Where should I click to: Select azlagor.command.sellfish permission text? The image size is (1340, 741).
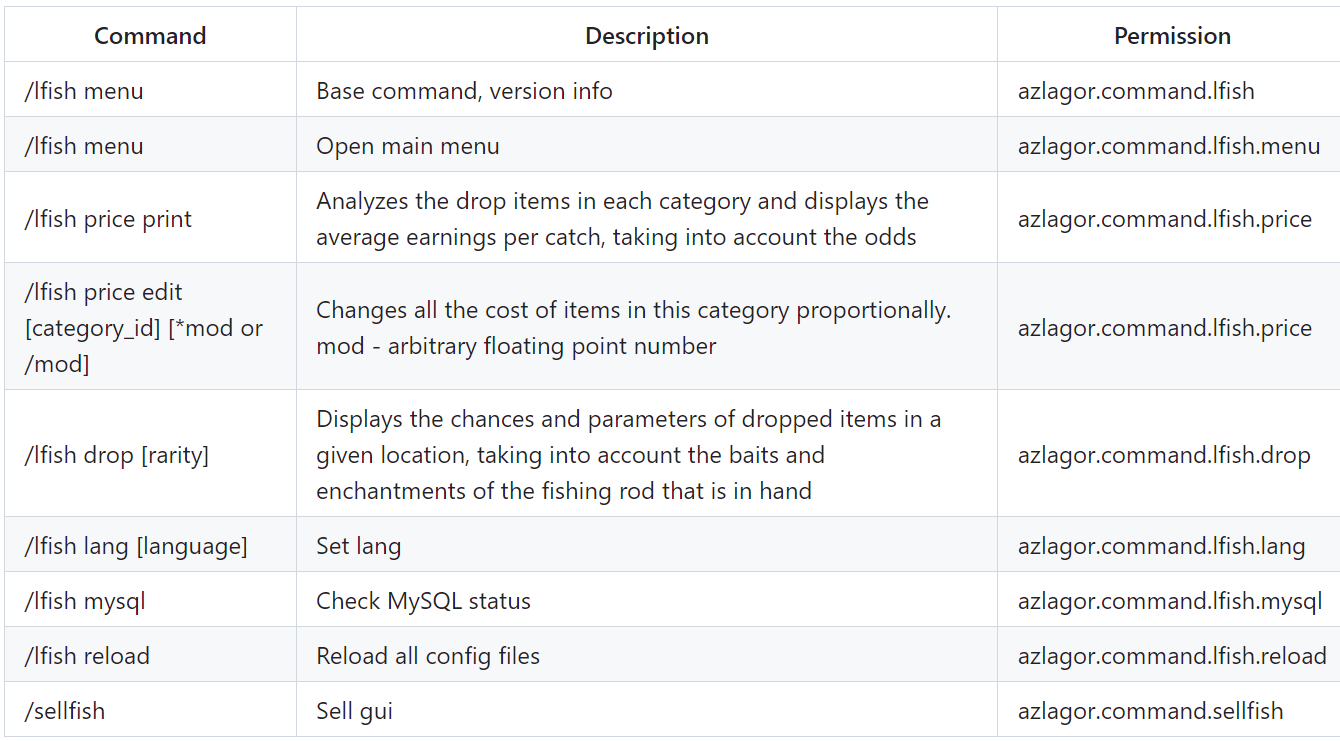(1150, 711)
